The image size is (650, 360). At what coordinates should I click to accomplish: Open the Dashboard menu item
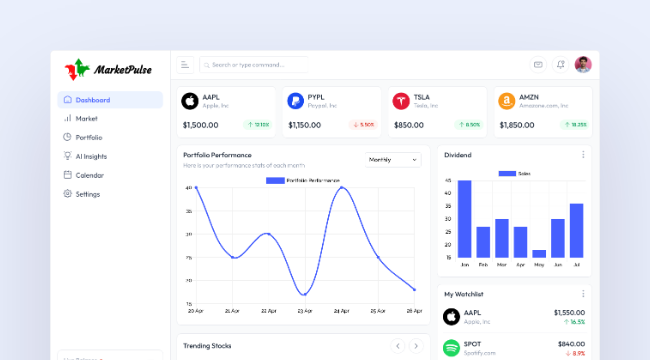pyautogui.click(x=110, y=100)
